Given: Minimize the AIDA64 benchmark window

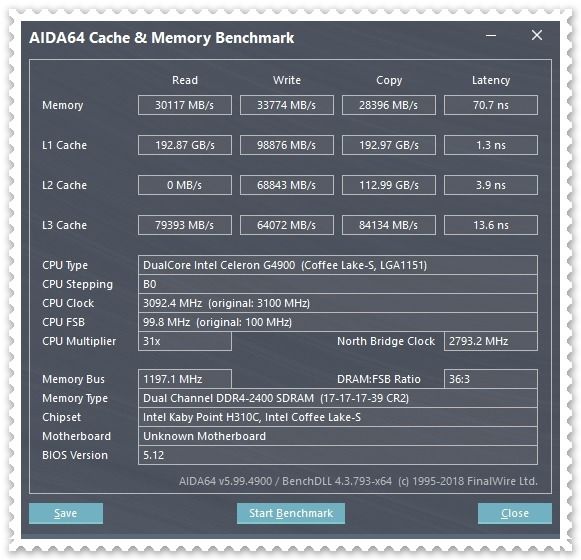Looking at the screenshot, I should click(x=491, y=36).
